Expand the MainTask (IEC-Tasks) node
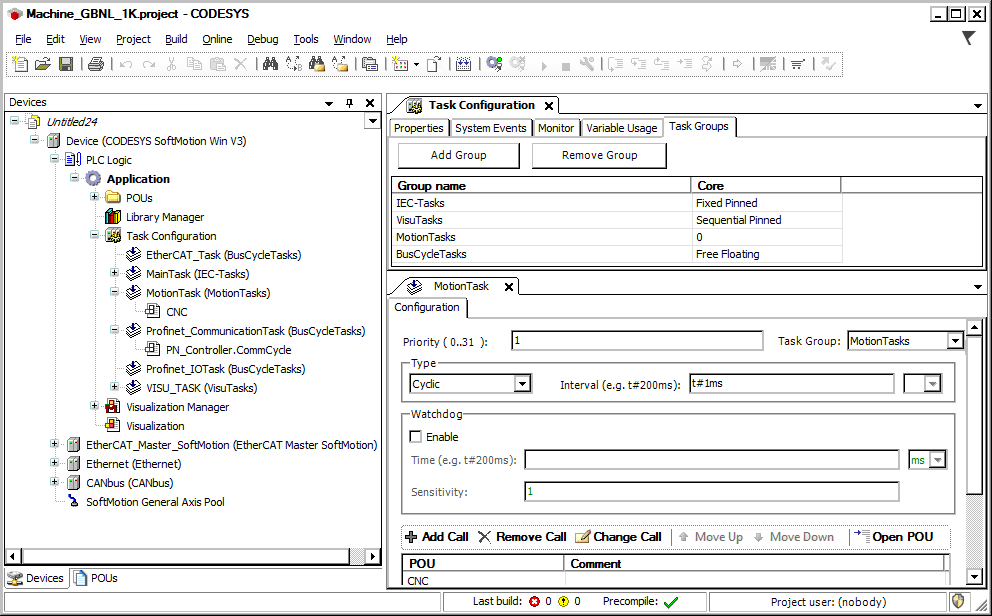Viewport: 992px width, 616px height. 114,273
